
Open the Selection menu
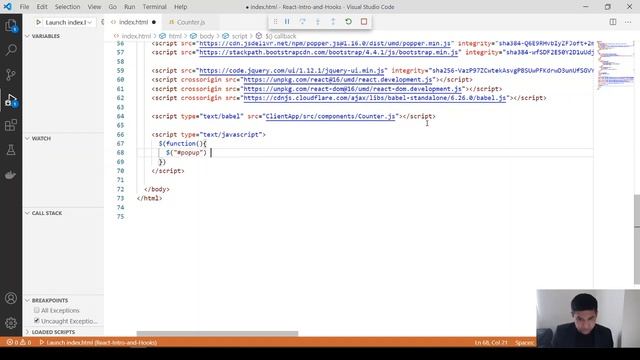coord(67,7)
